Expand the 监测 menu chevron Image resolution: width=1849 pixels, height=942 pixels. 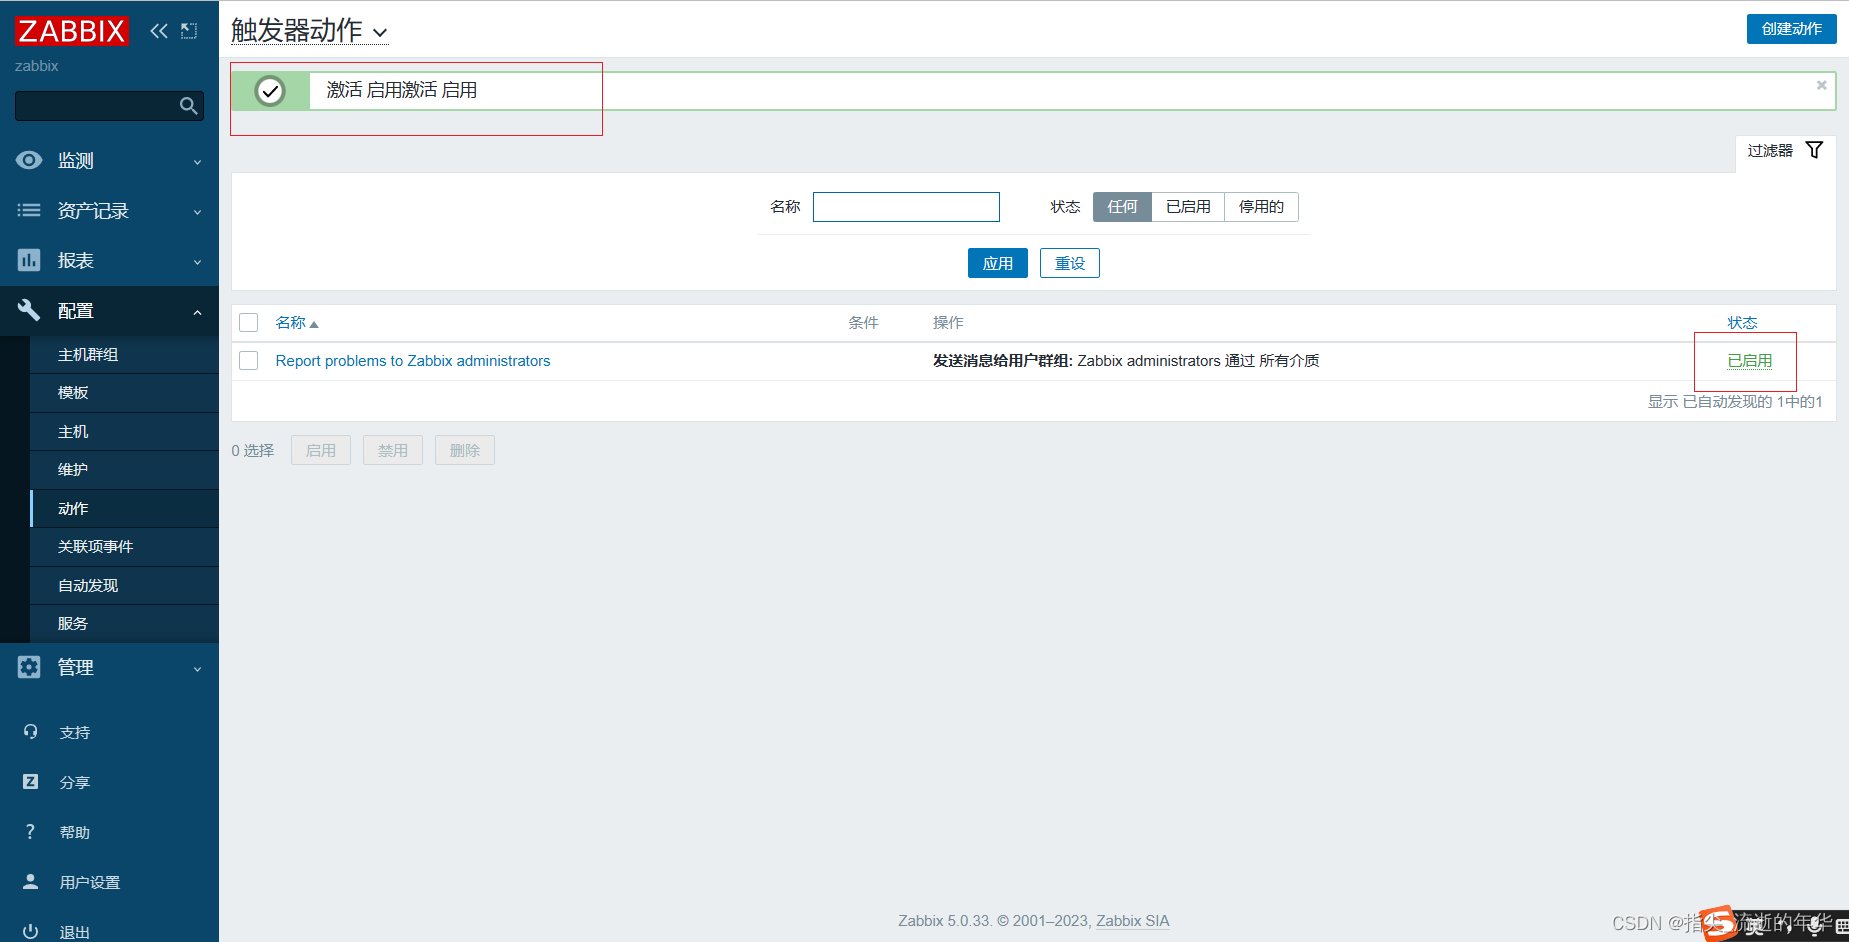197,162
